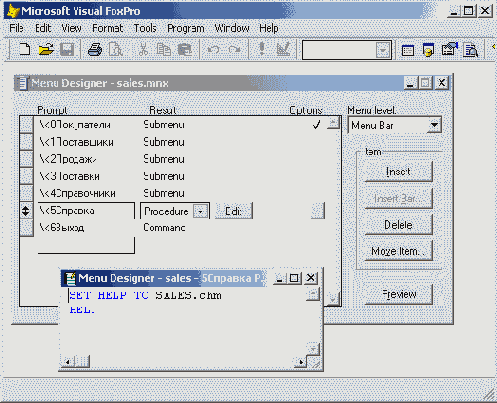Select the \<1Поставщики prompt row
The image size is (497, 403).
pyautogui.click(x=76, y=142)
